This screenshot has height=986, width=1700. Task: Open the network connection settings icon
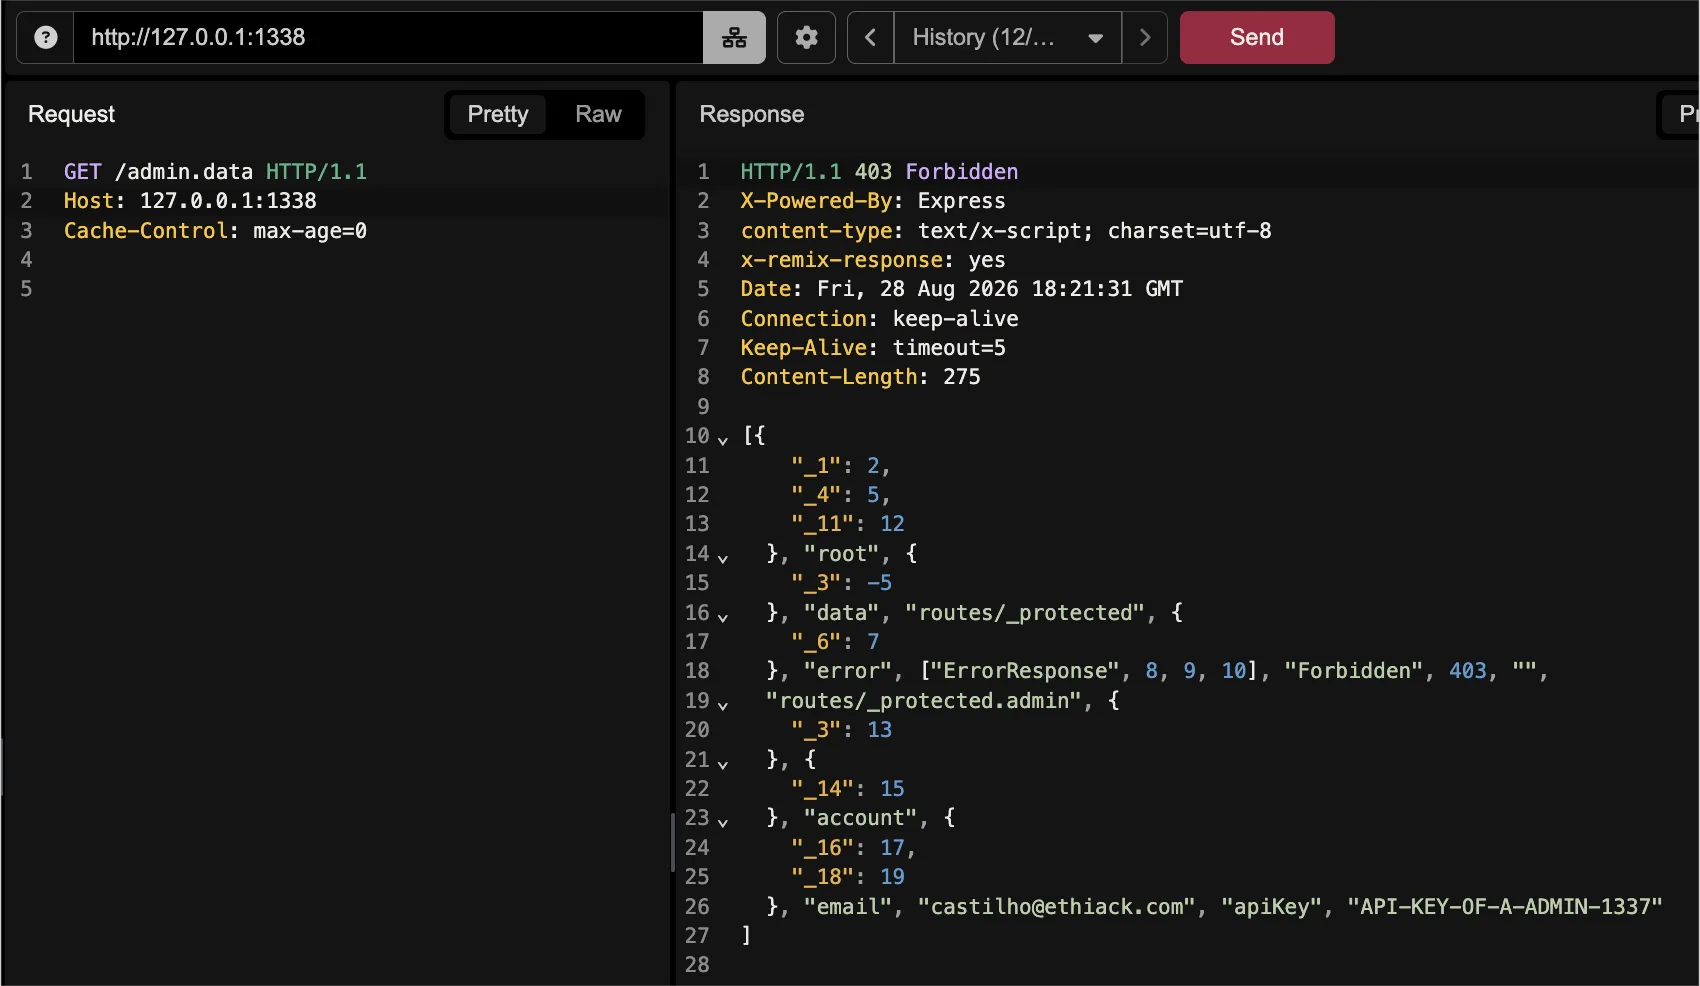[x=734, y=38]
